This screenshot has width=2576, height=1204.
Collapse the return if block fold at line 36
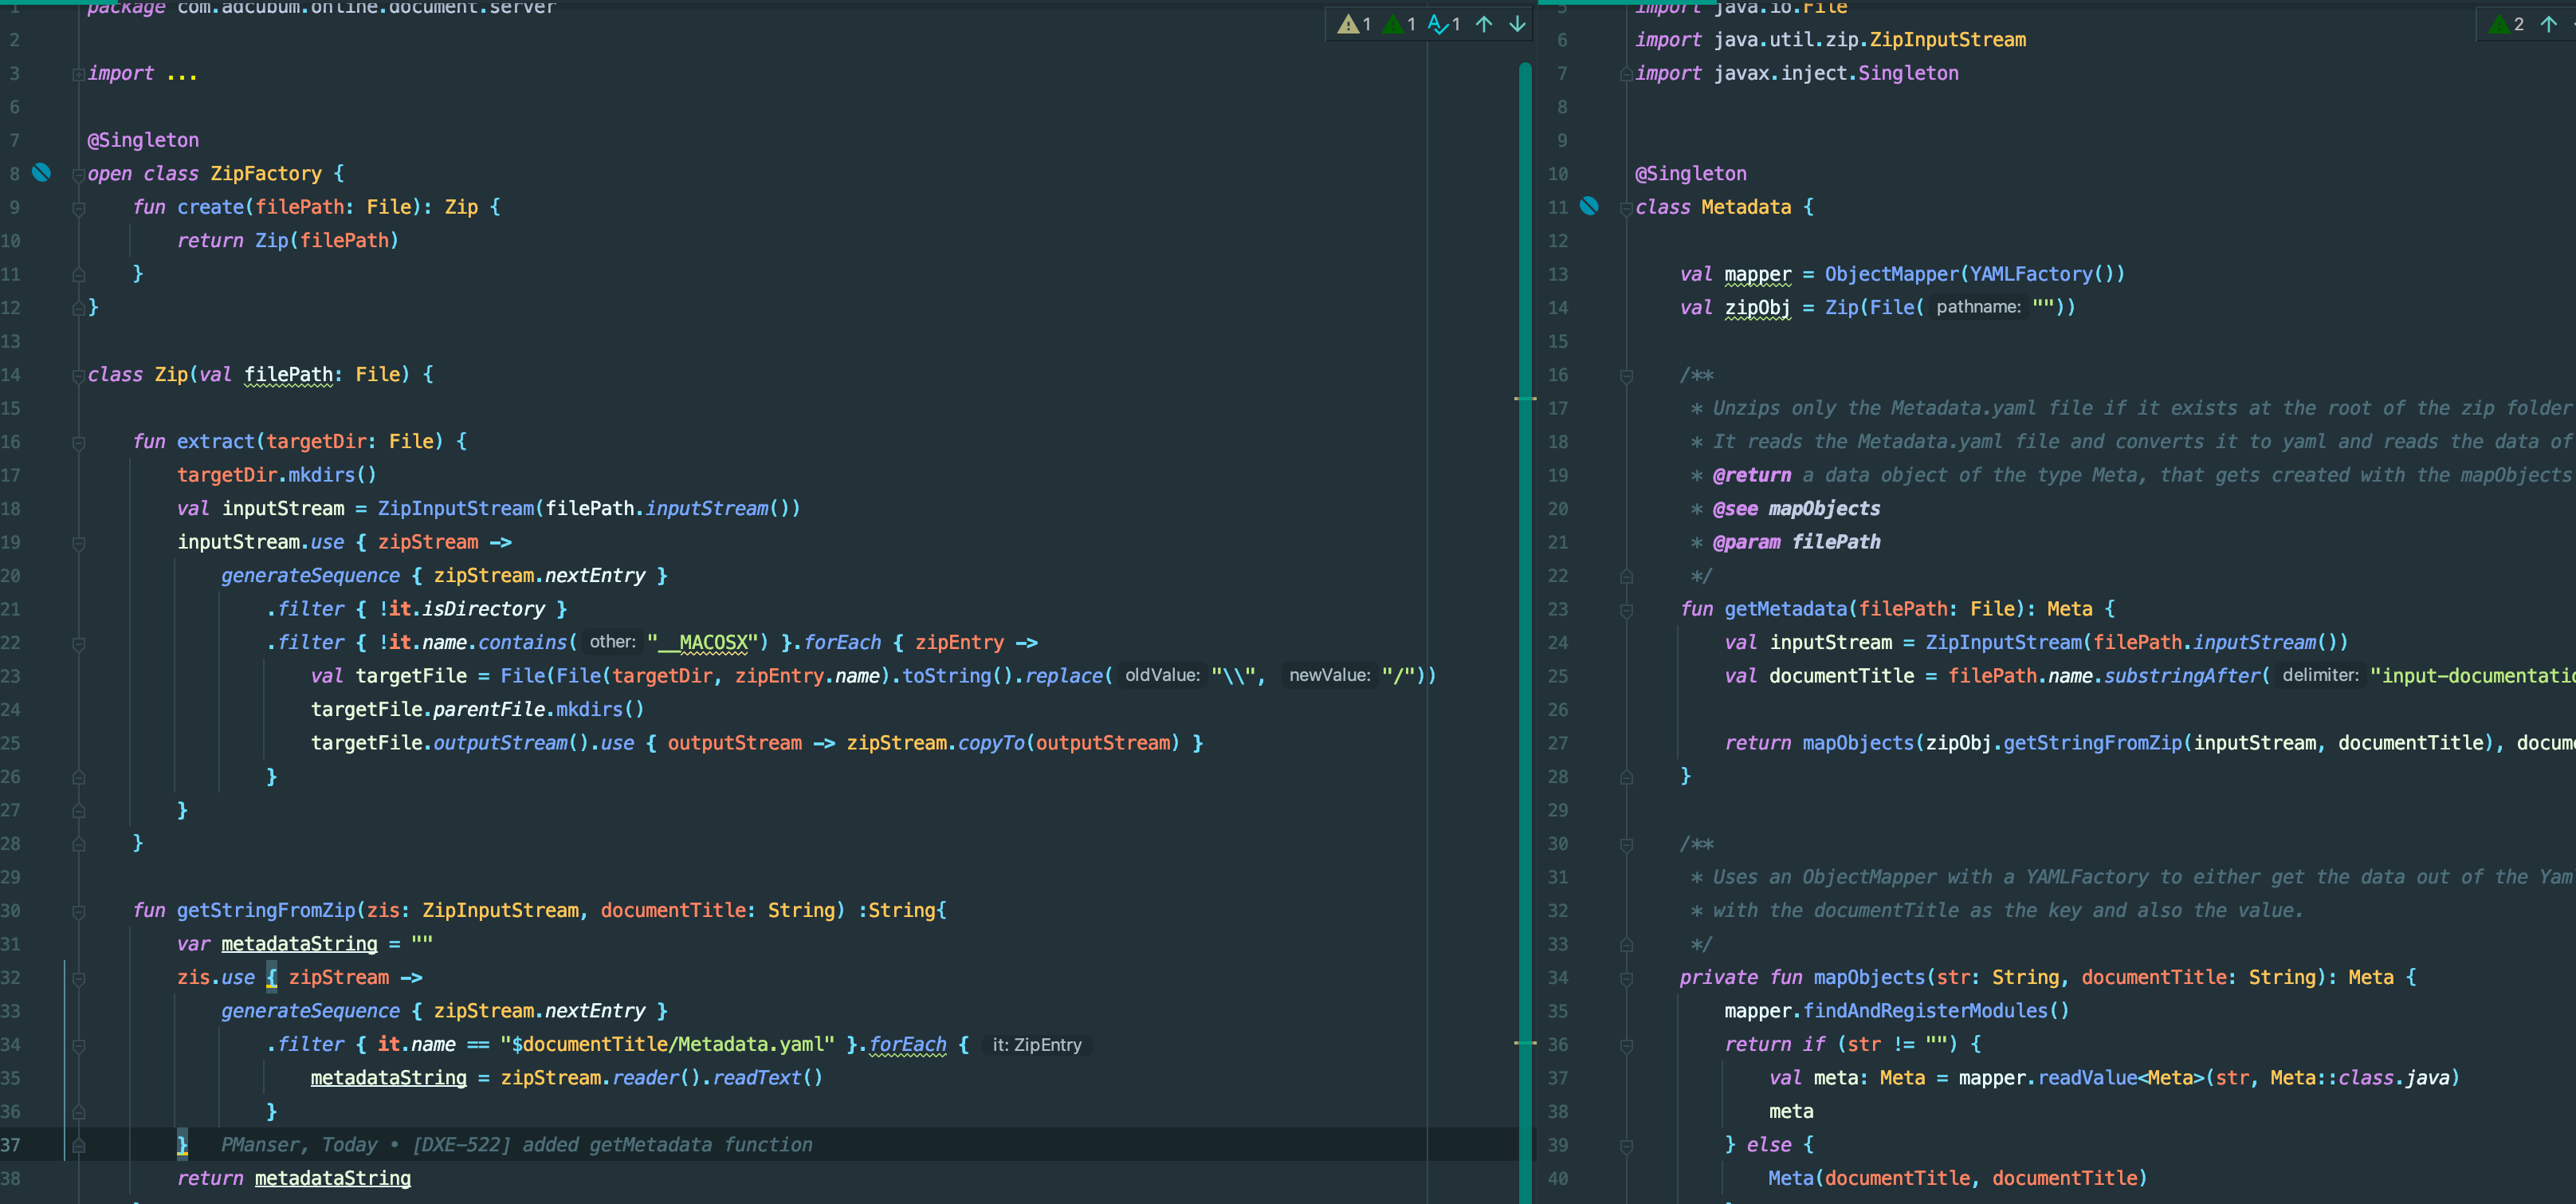[x=1626, y=1045]
